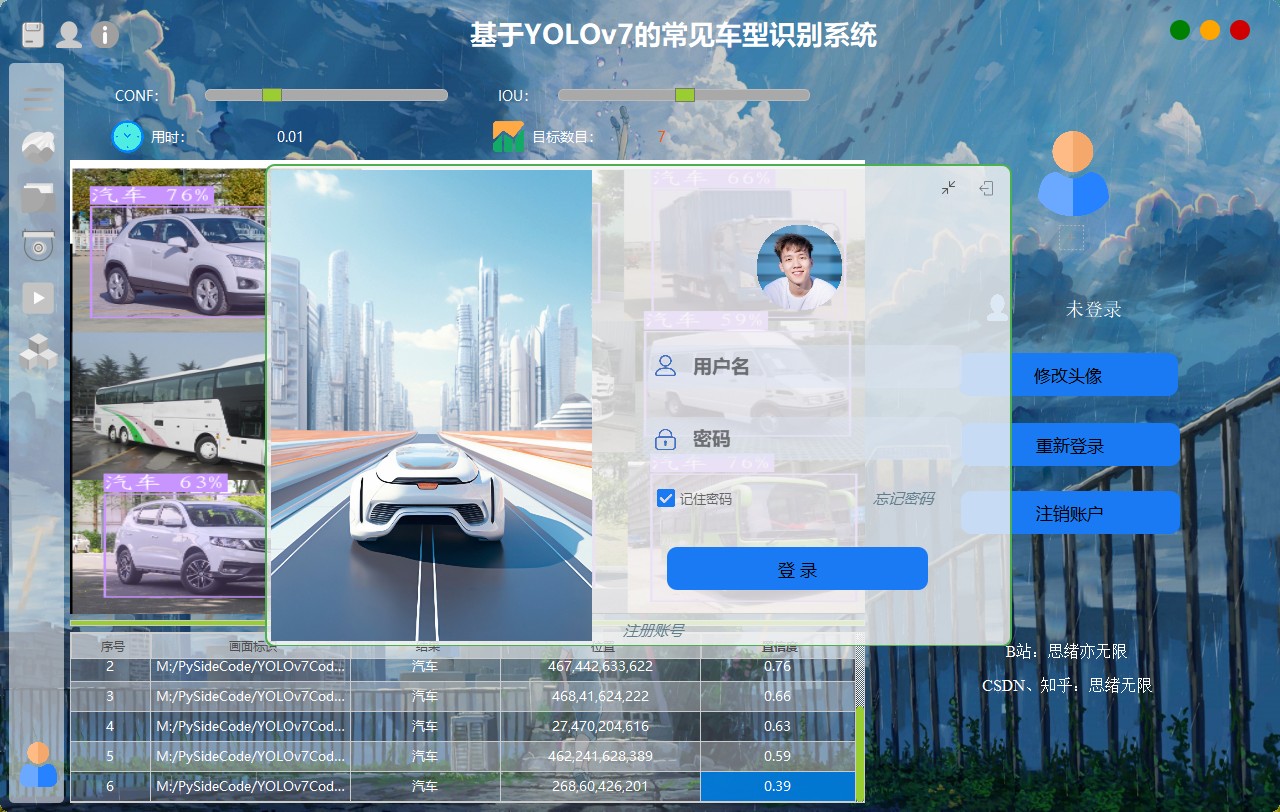Click the 注销账户 button
This screenshot has height=812, width=1280.
1070,513
